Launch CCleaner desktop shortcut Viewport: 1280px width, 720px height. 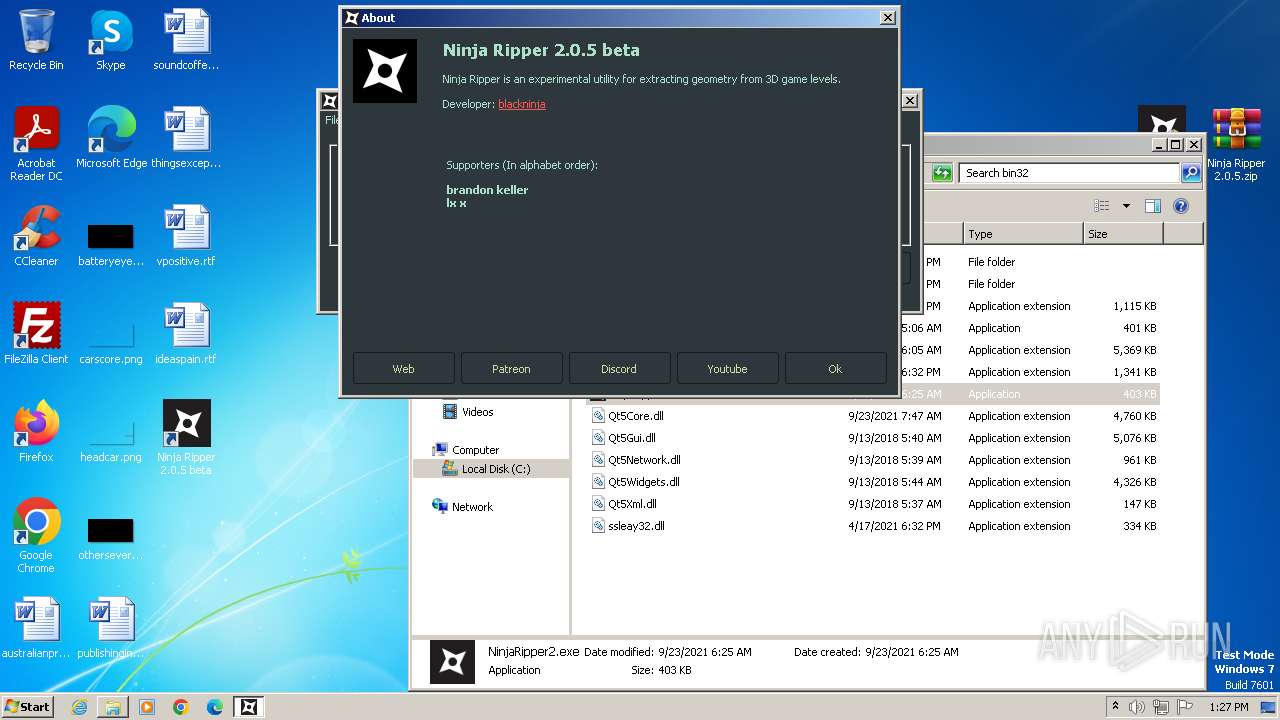click(36, 236)
